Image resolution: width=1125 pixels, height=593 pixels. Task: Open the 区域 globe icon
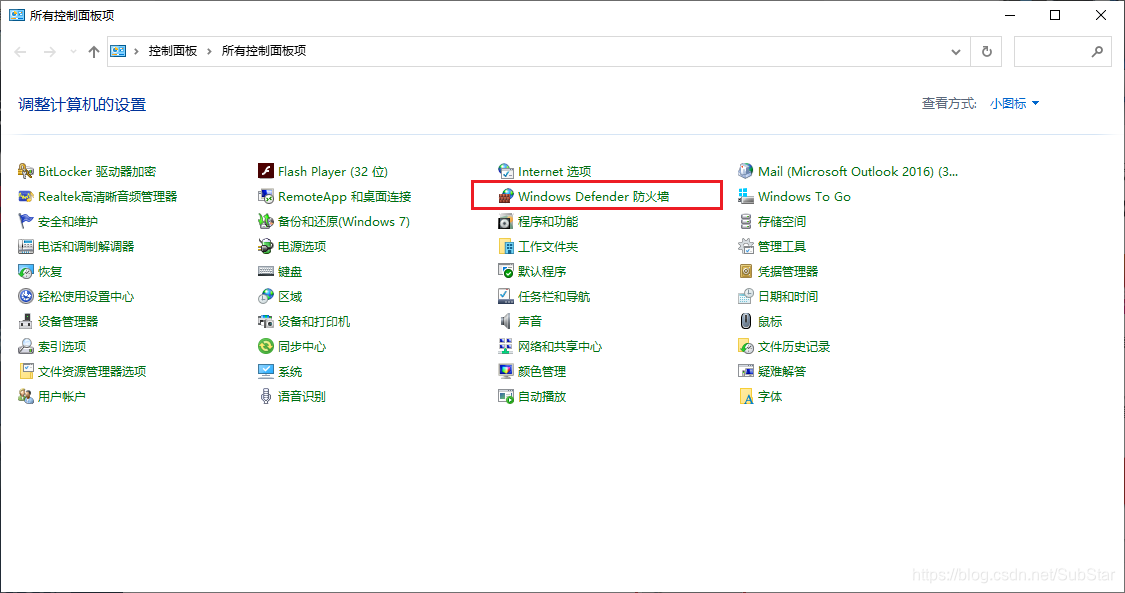coord(266,296)
